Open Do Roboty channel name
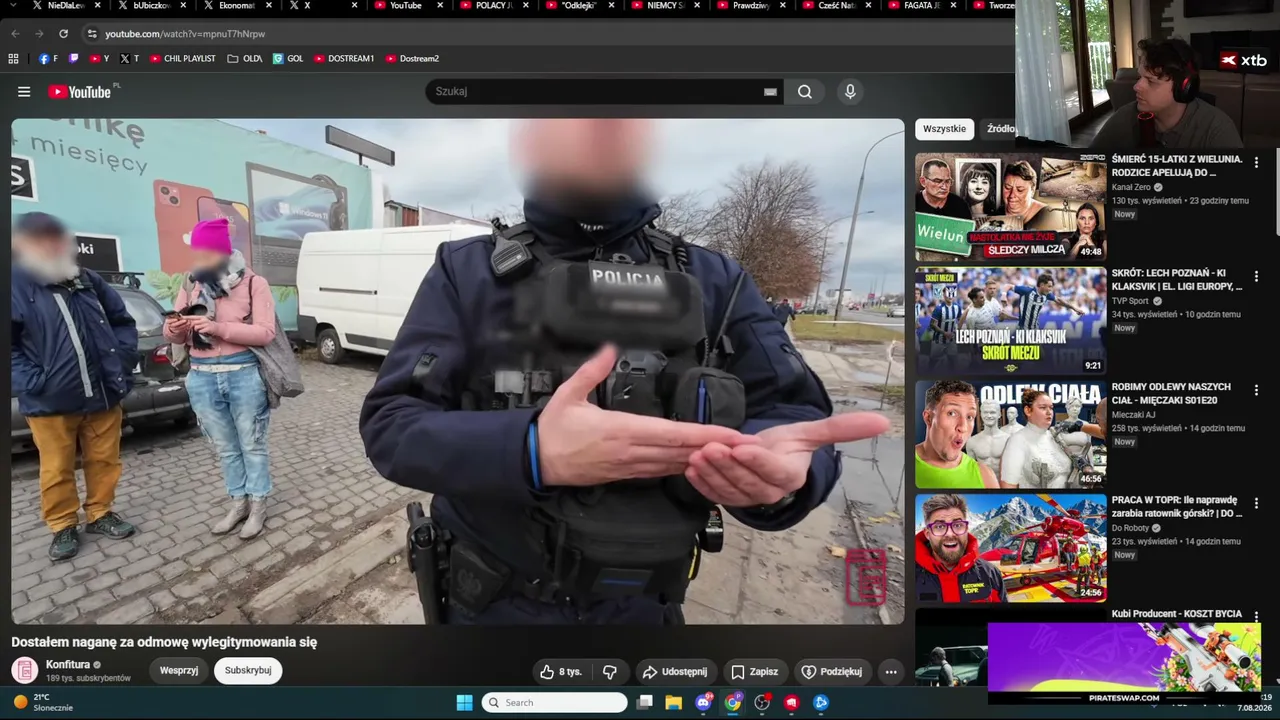 pos(1131,528)
